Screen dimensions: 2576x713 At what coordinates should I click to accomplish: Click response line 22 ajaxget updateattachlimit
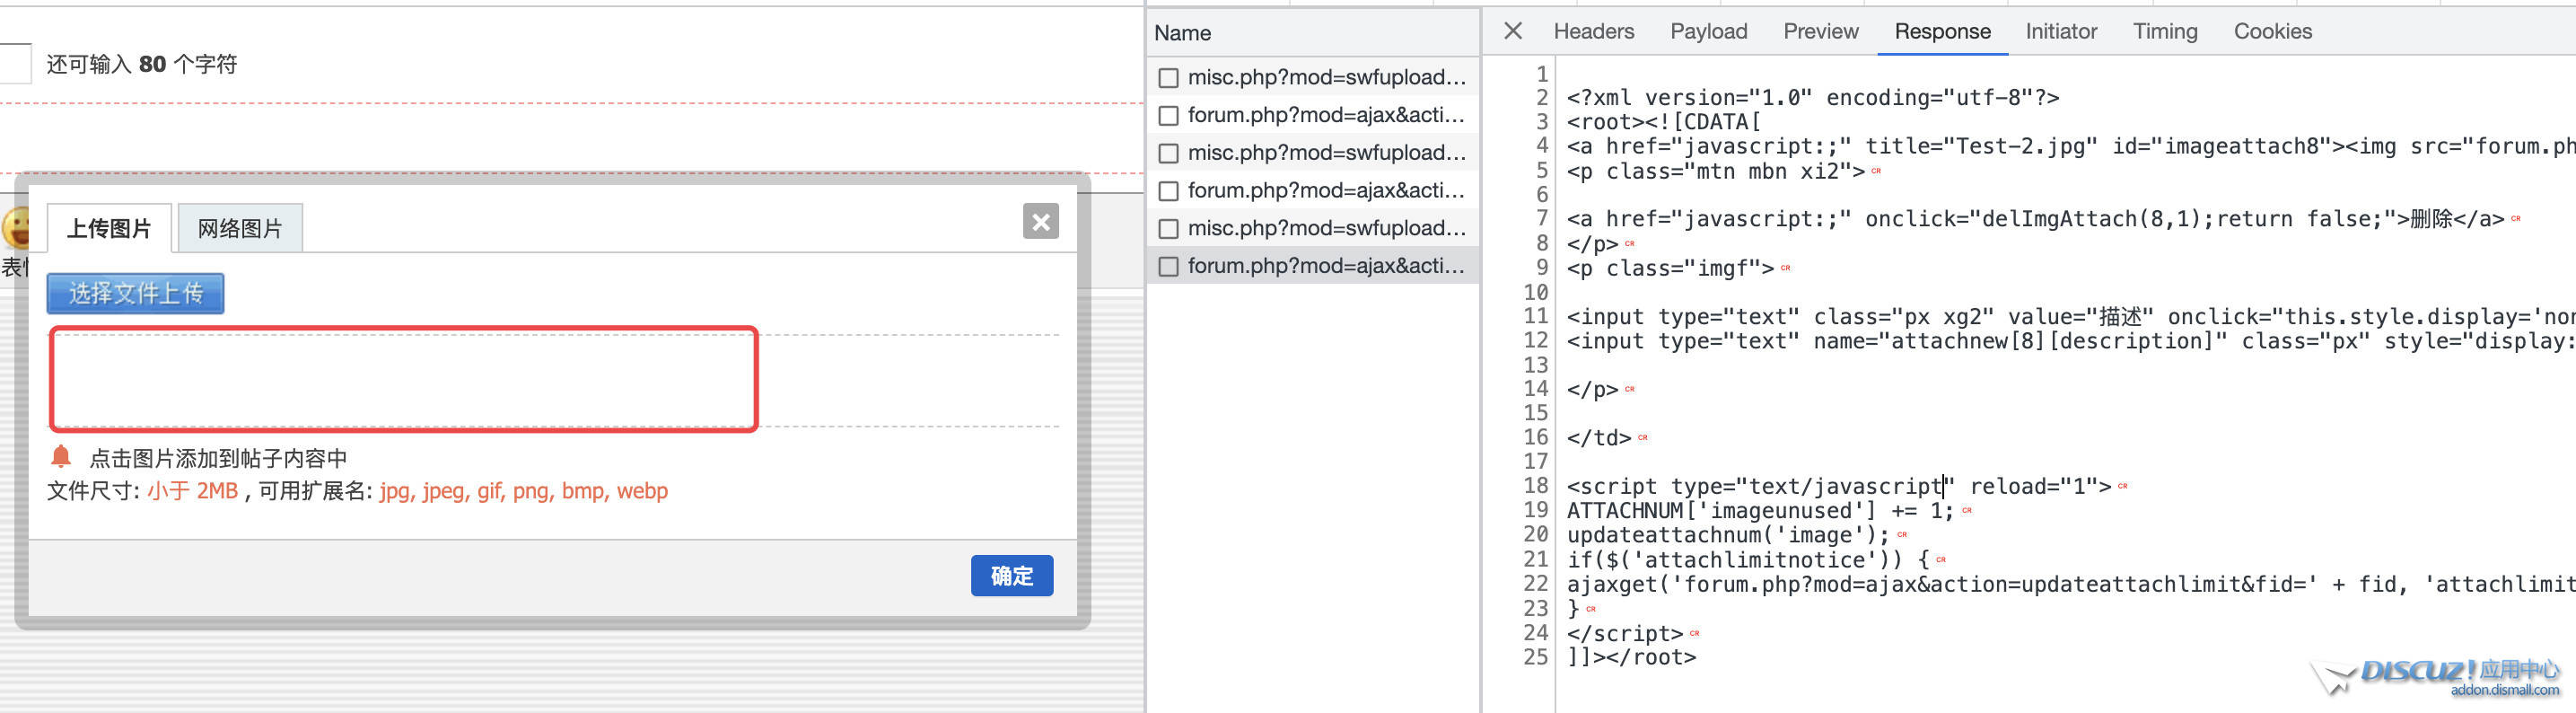point(2071,584)
